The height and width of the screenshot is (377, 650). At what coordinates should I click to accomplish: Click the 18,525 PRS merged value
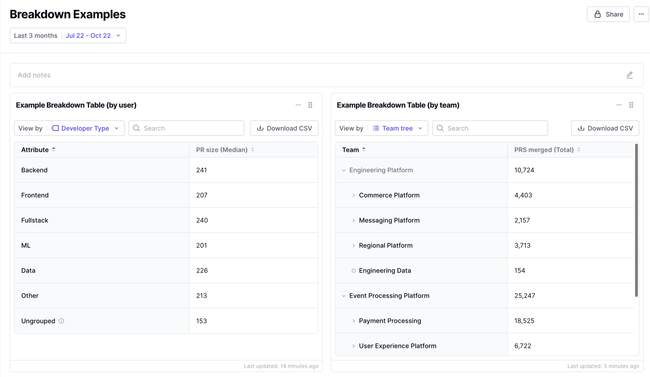click(524, 321)
